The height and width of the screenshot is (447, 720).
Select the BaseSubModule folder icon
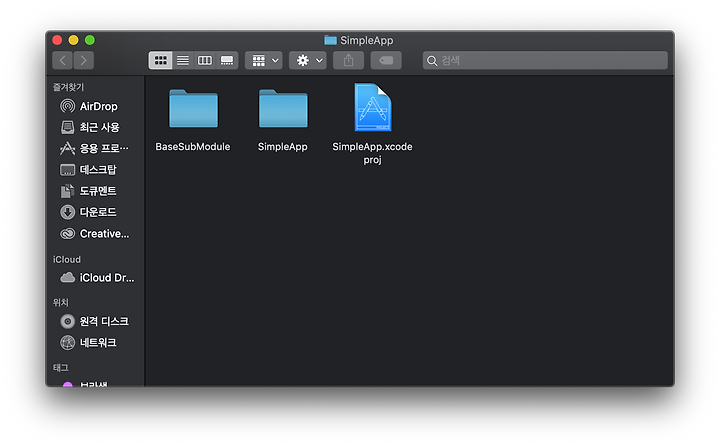tap(193, 108)
